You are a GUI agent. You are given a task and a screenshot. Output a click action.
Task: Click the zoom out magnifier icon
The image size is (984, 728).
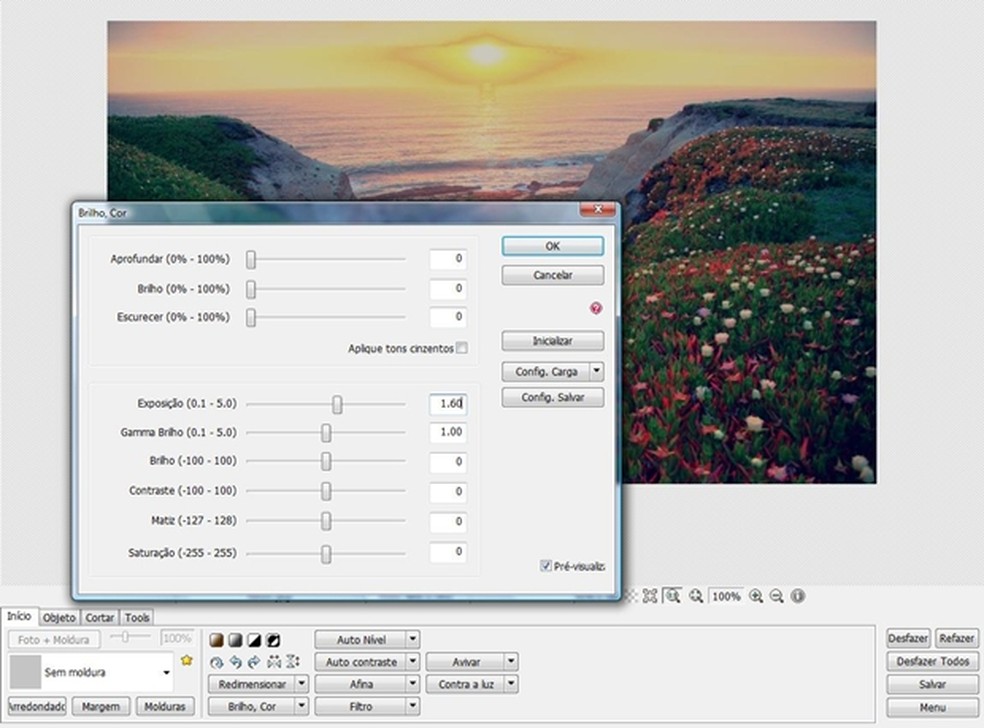776,596
